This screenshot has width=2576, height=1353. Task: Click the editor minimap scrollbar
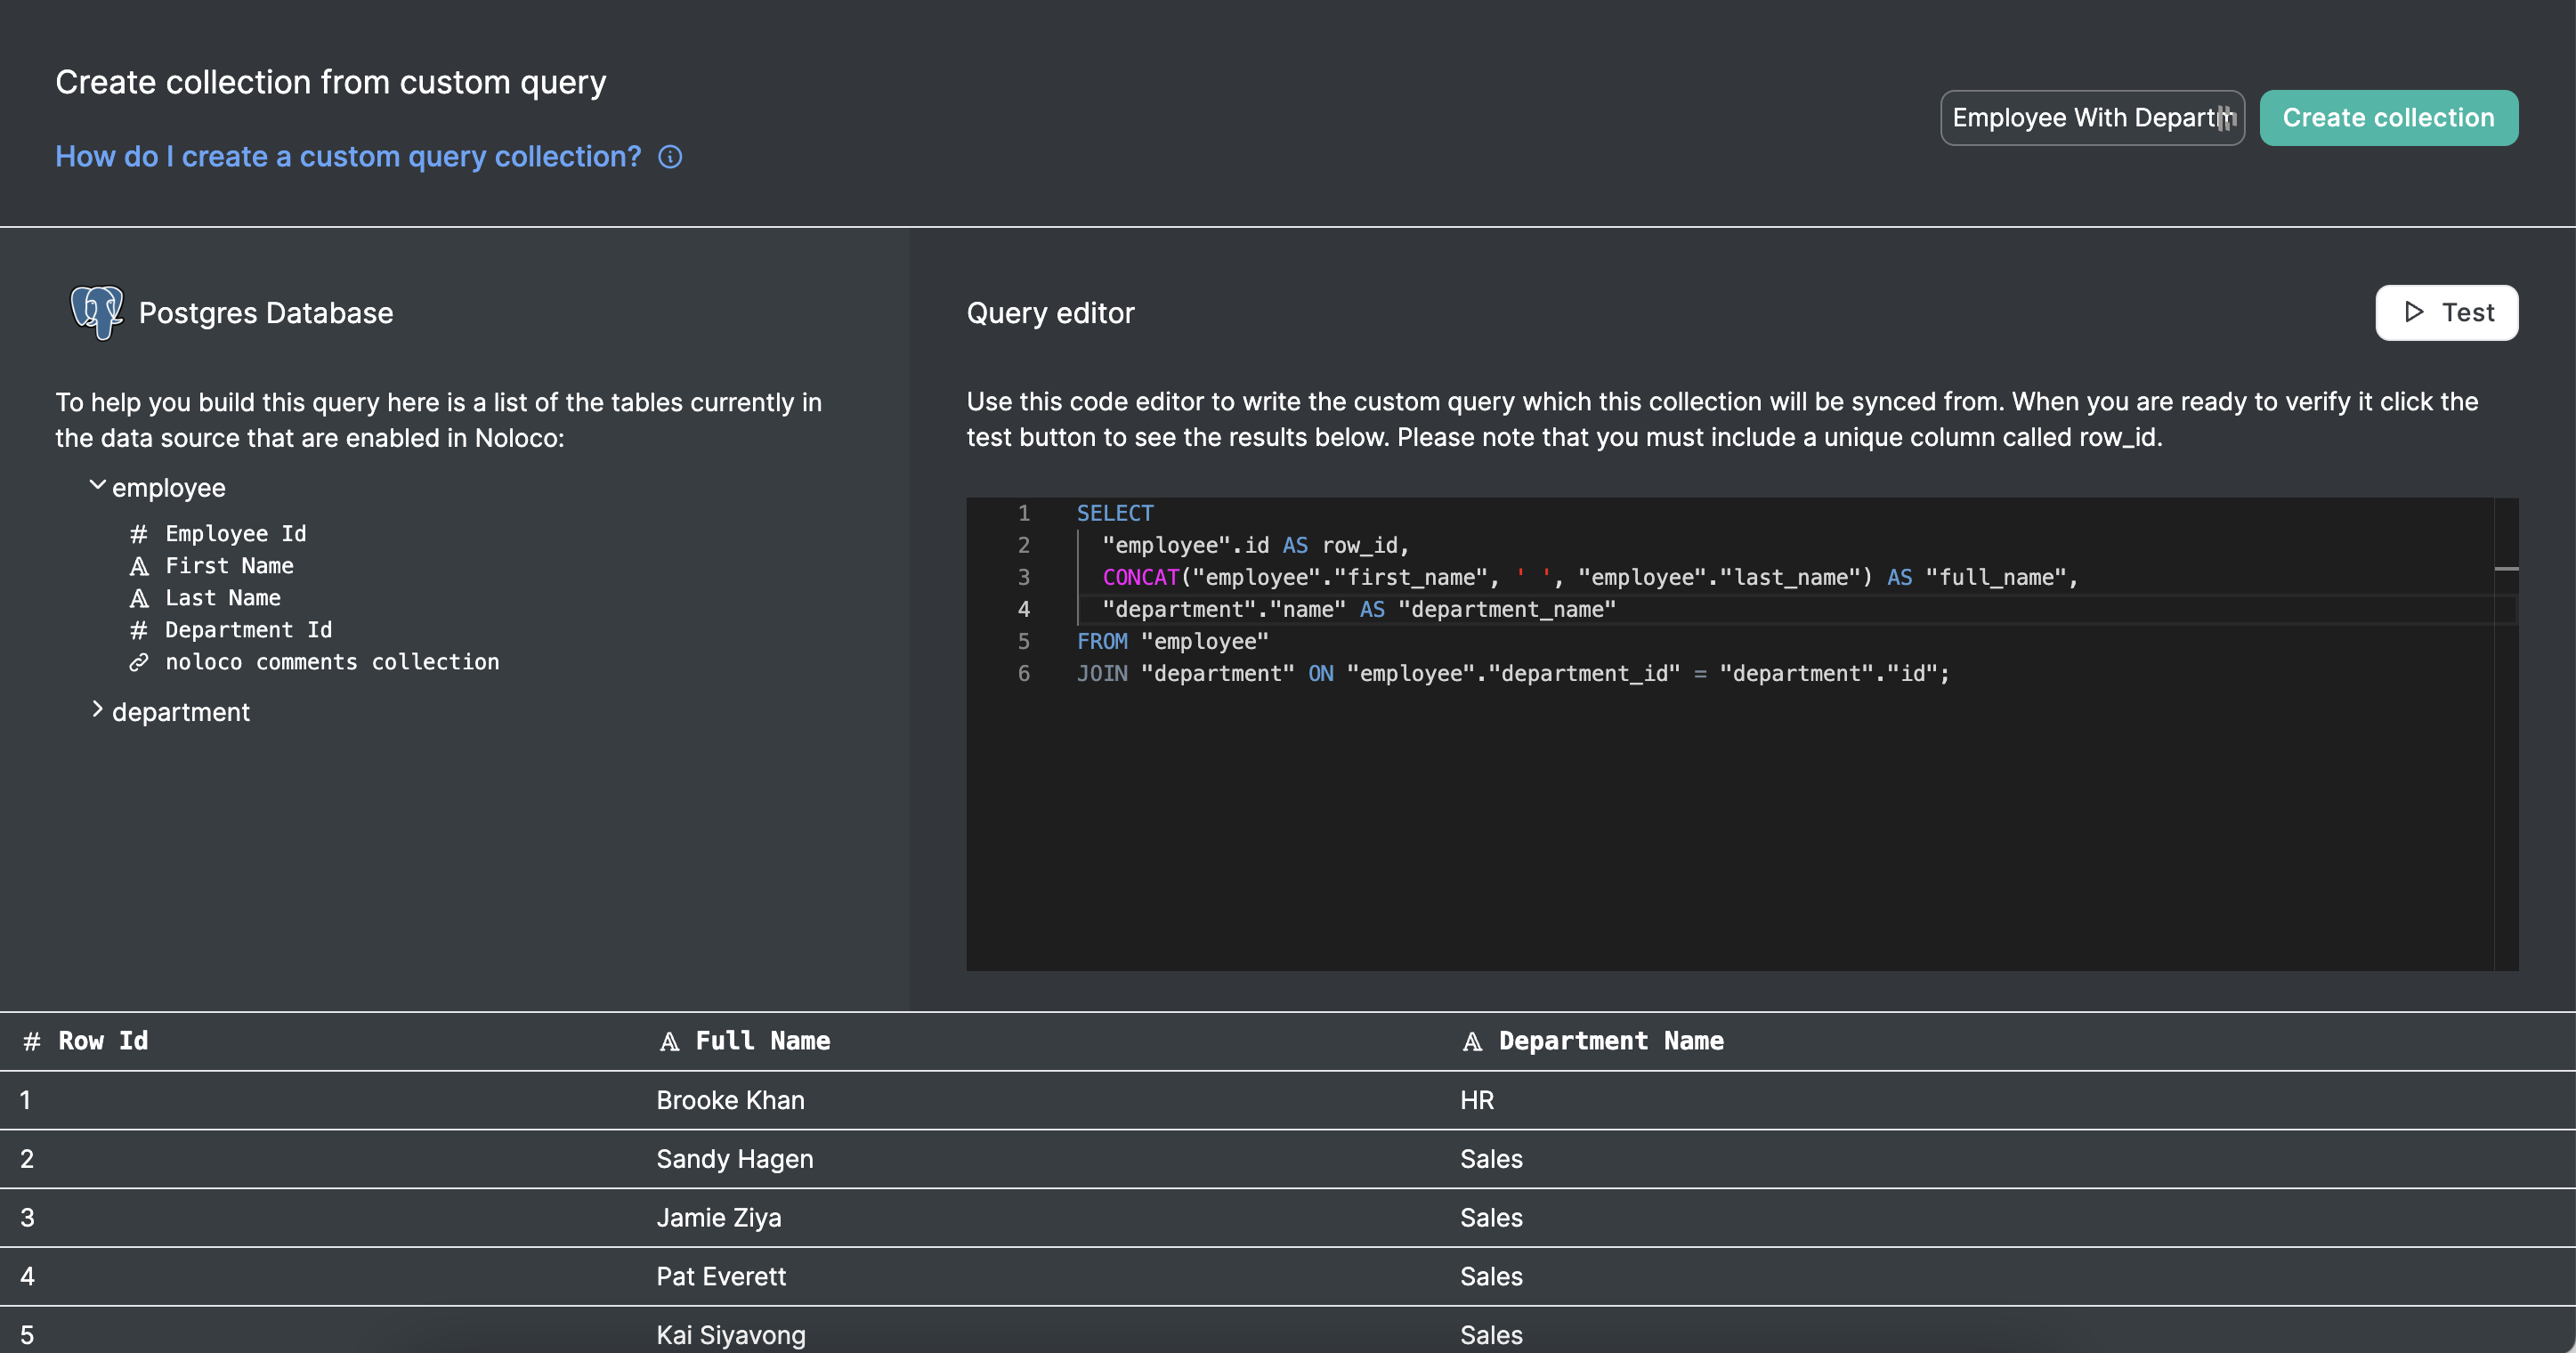(2505, 570)
